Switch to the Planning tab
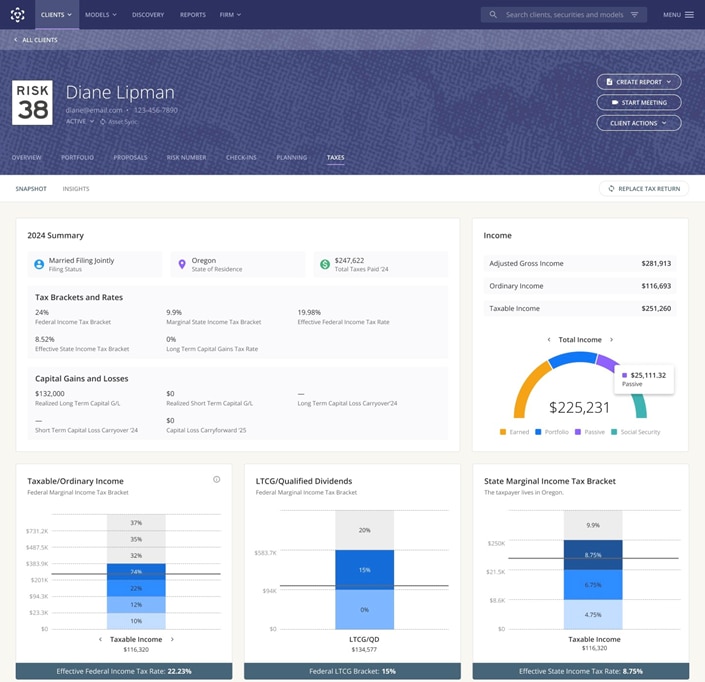 click(291, 158)
